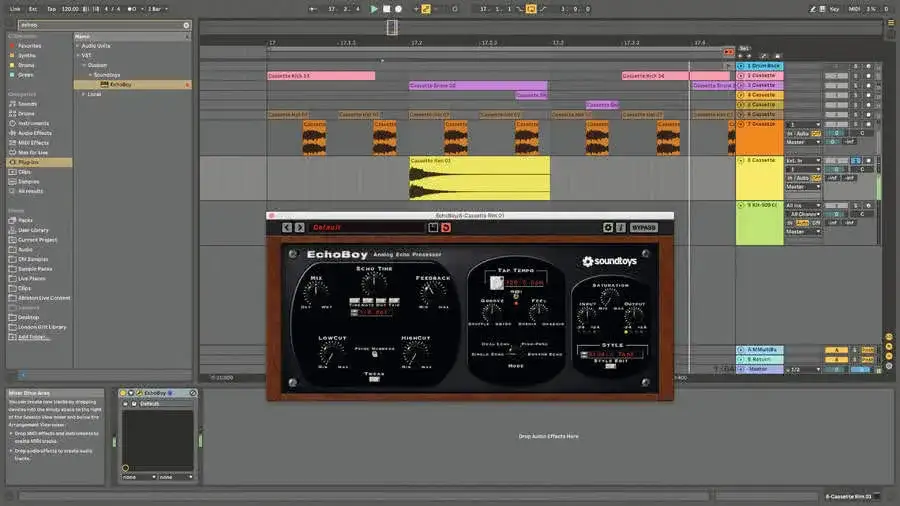
Task: Click EchoBoy Default preset name field
Action: point(367,228)
